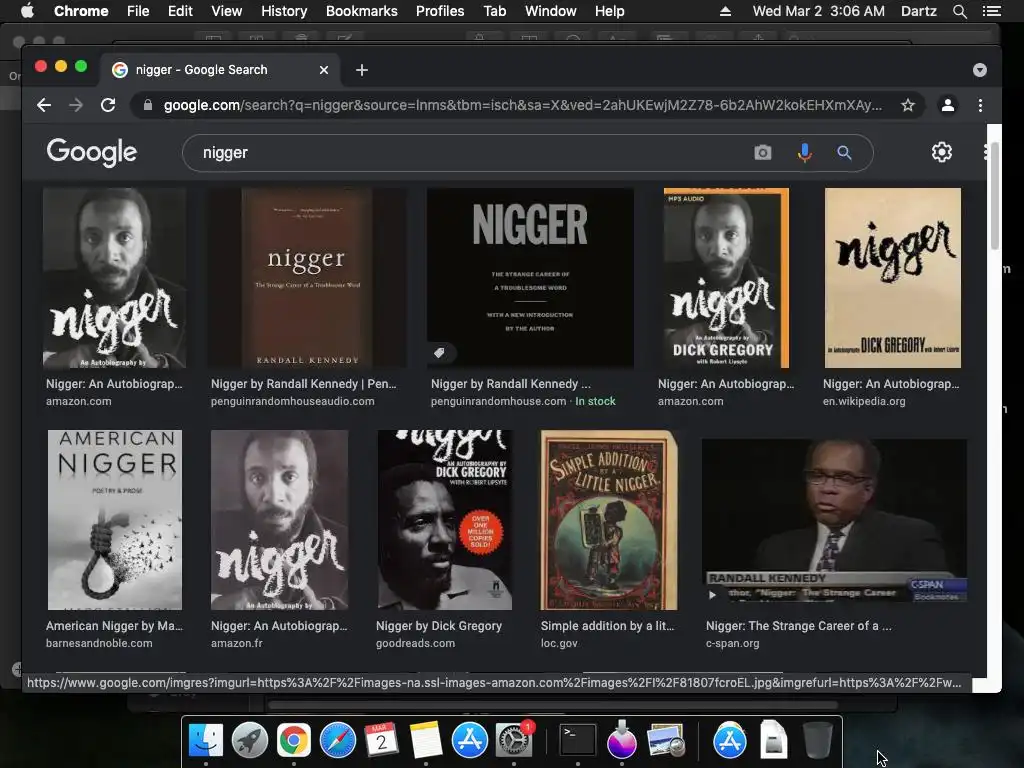Viewport: 1024px width, 768px height.
Task: Open the Edit menu
Action: pos(180,11)
